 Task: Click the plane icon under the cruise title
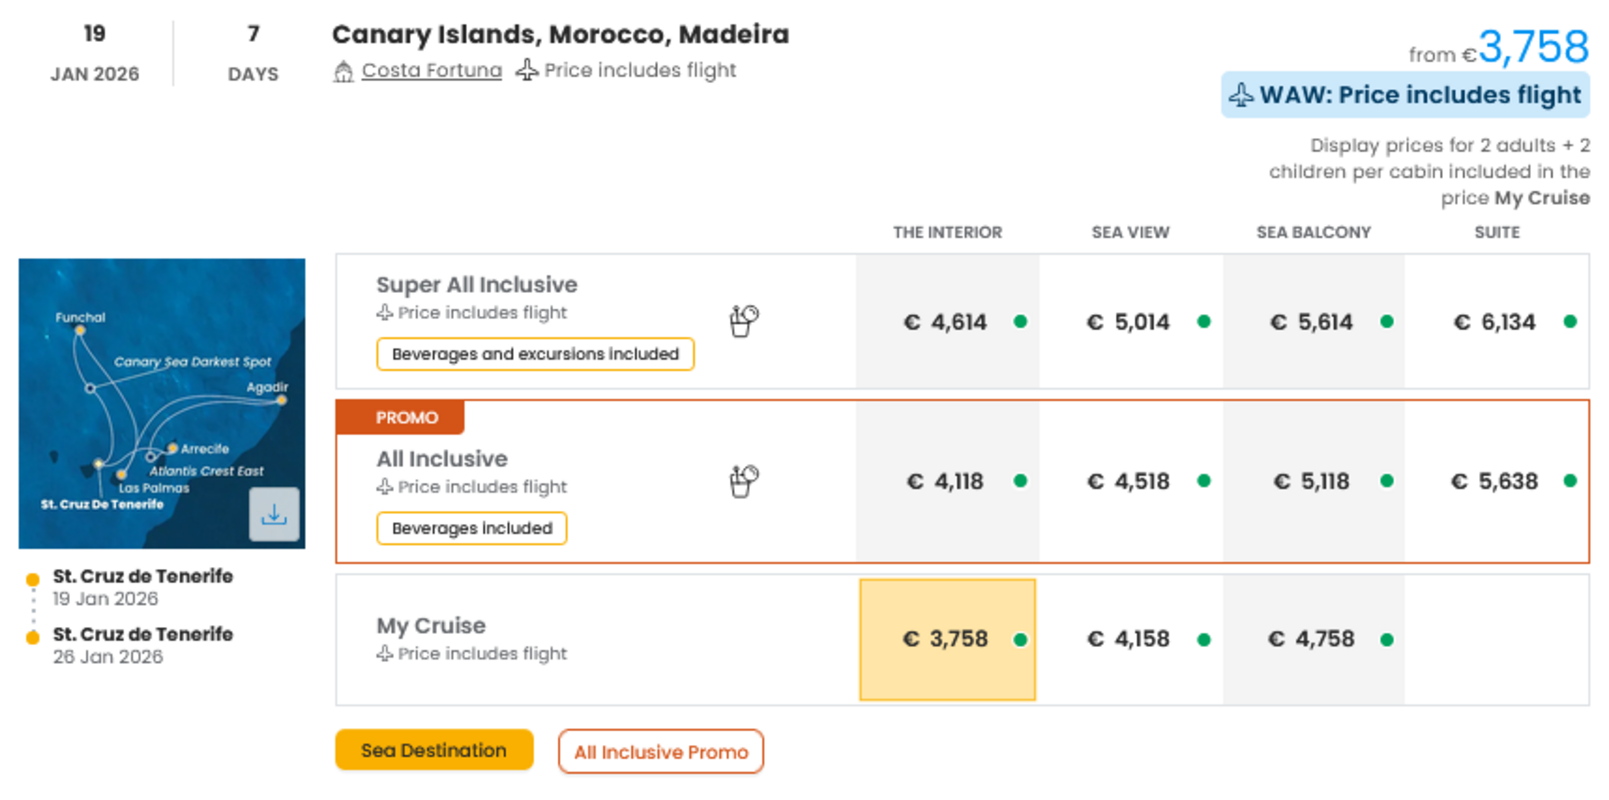click(527, 70)
